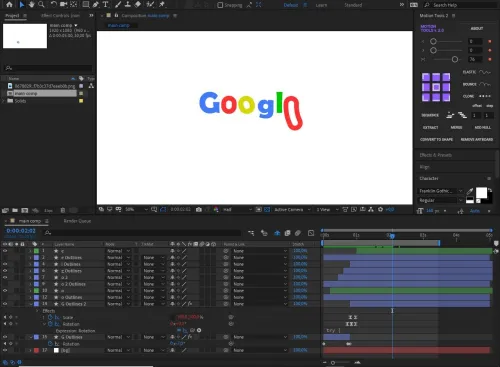The width and height of the screenshot is (500, 367).
Task: Select the Rotation tool
Action: pyautogui.click(x=53, y=5)
